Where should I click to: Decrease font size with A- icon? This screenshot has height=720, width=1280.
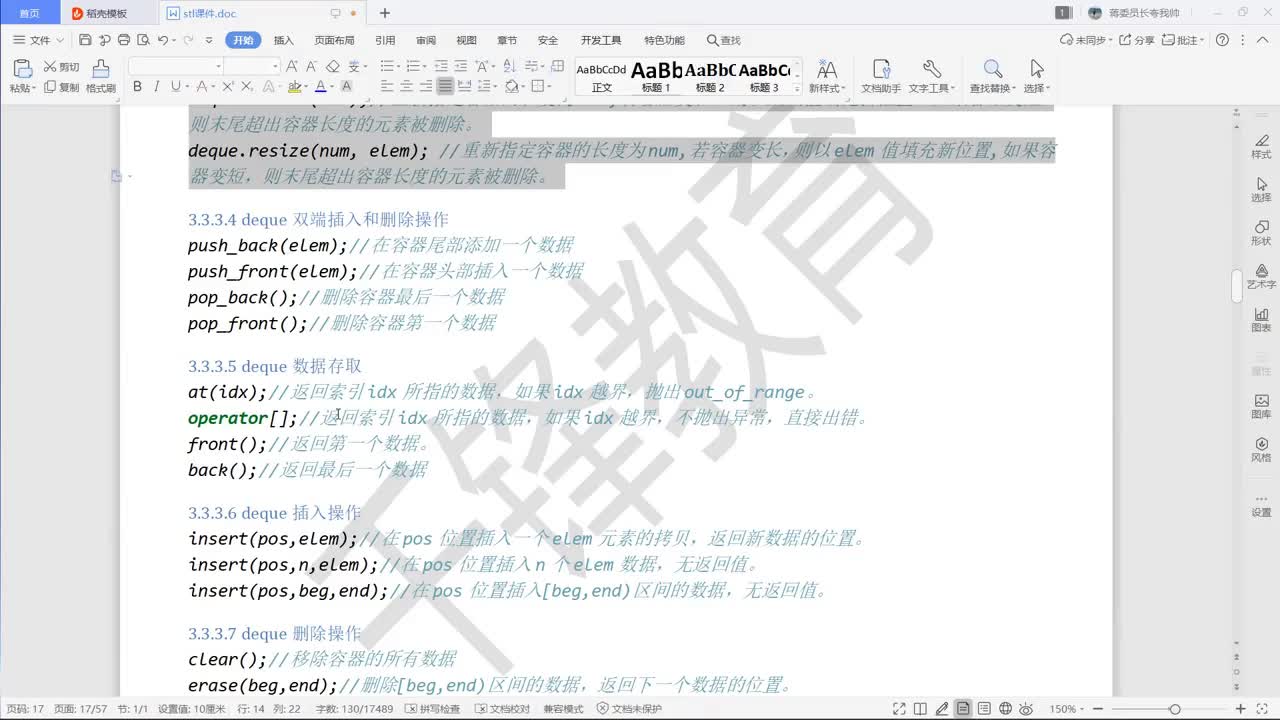(312, 66)
